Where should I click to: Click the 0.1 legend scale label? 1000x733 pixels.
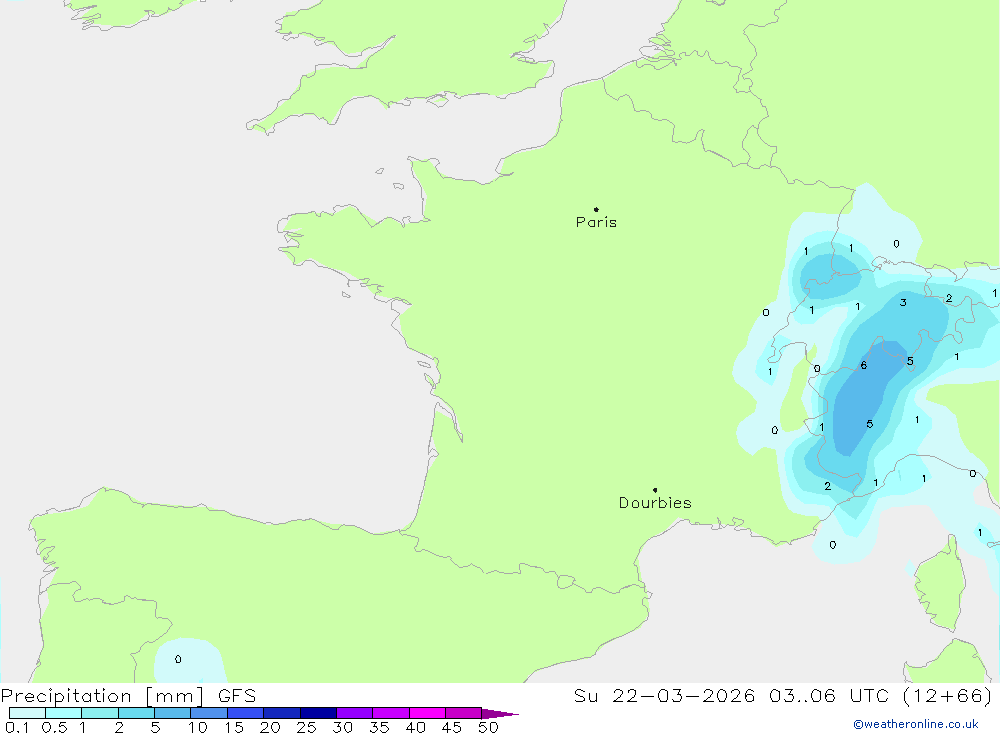click(17, 727)
